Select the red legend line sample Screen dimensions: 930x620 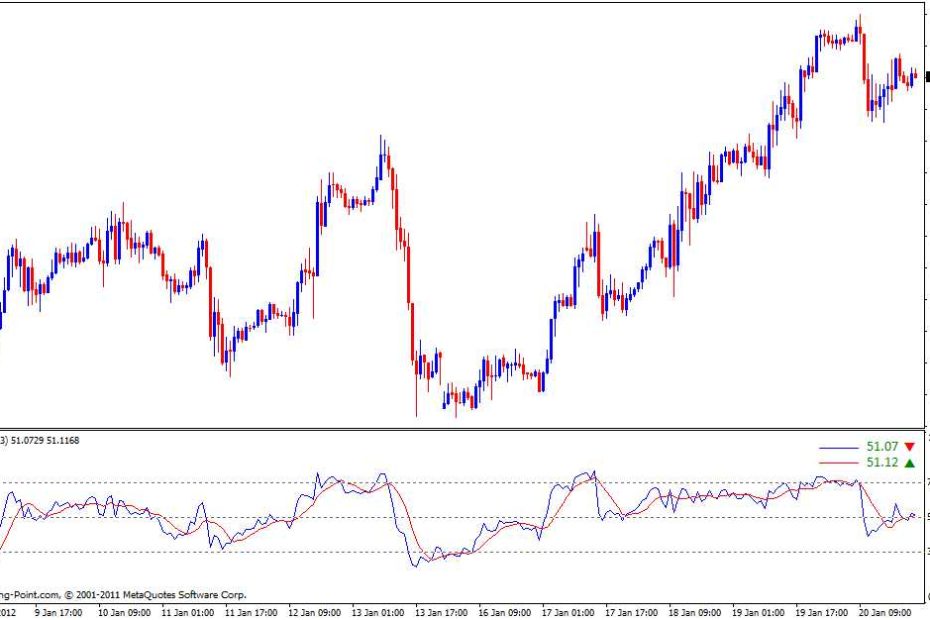coord(838,463)
